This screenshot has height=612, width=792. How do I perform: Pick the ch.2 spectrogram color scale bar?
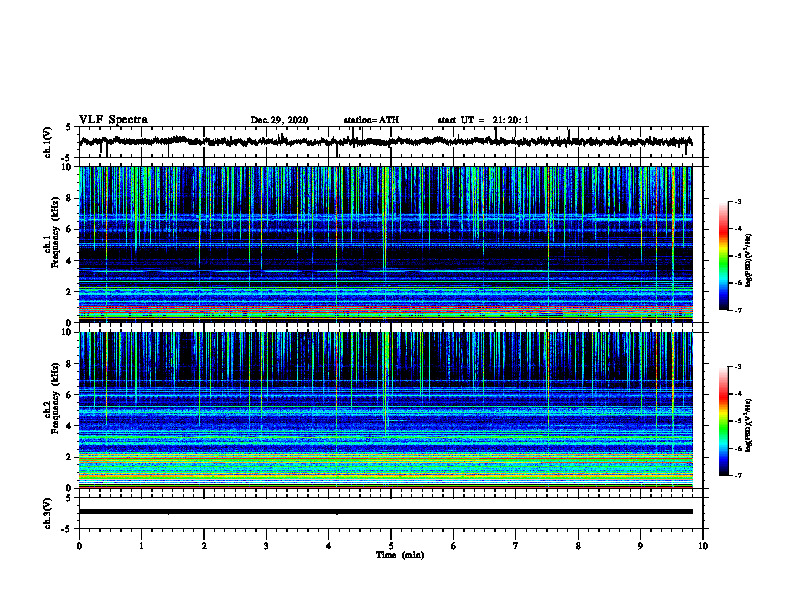click(x=723, y=421)
